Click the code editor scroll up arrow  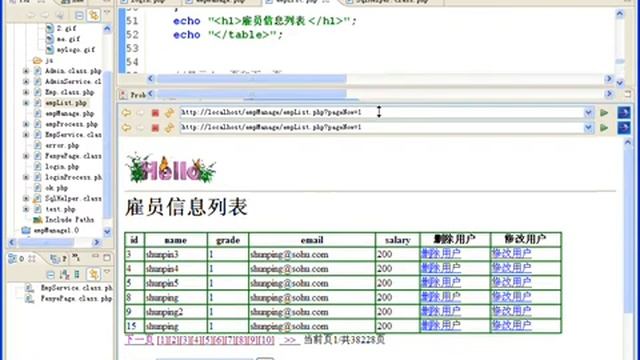[x=620, y=14]
